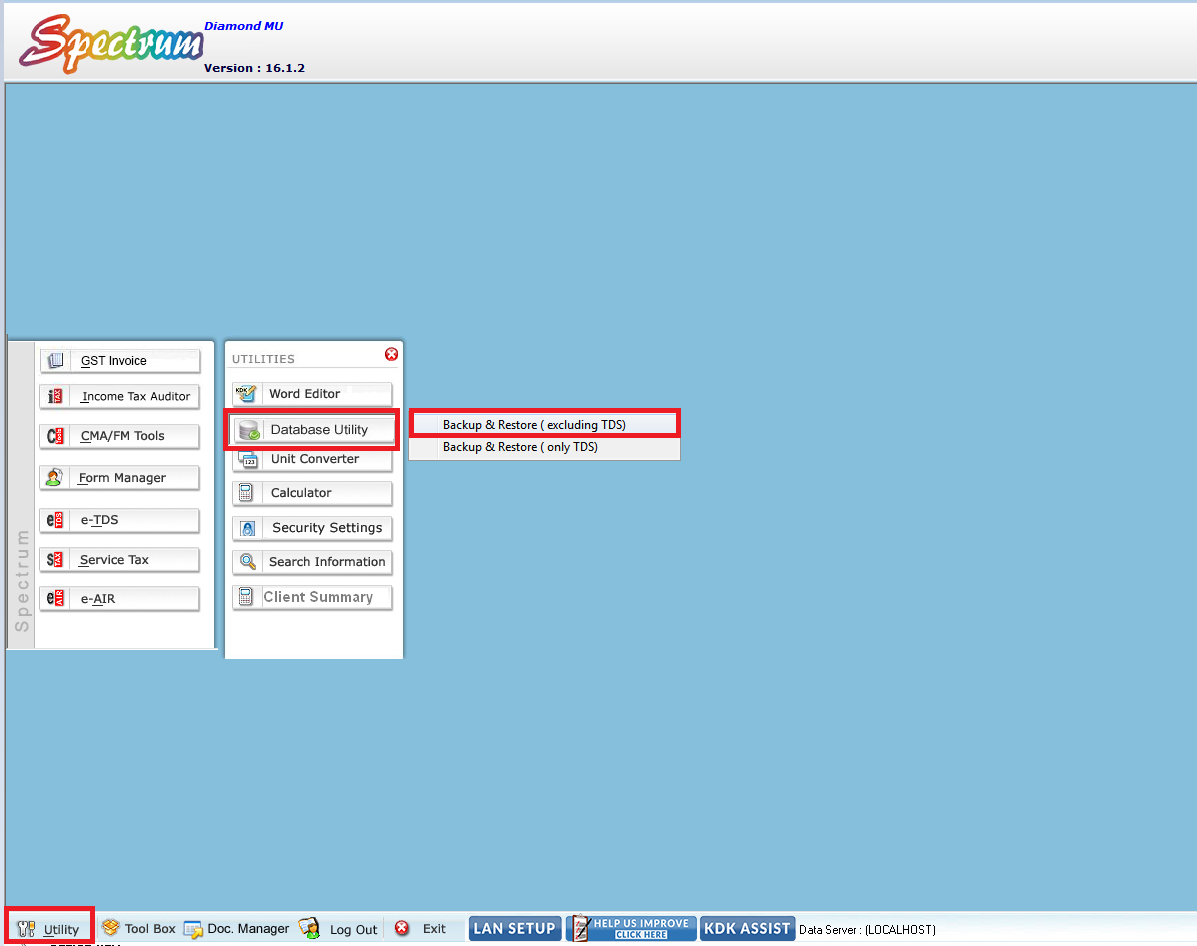Open Doc. Manager from bottom bar

237,928
